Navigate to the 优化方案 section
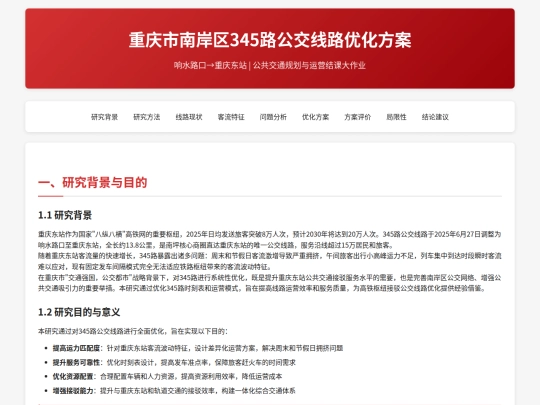540x405 pixels. pyautogui.click(x=315, y=117)
